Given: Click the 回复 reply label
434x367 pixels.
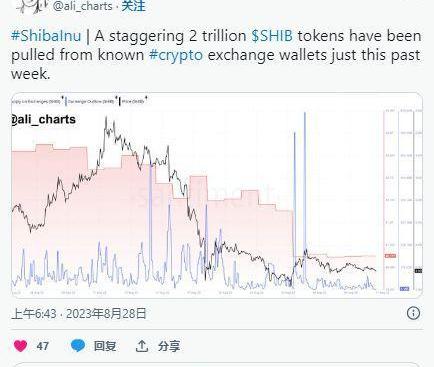Looking at the screenshot, I should (105, 346).
